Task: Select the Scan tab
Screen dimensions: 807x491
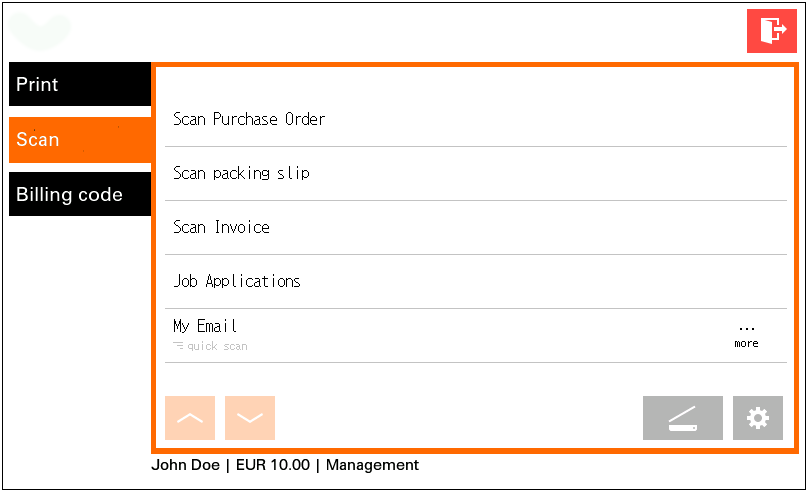Action: click(x=80, y=140)
